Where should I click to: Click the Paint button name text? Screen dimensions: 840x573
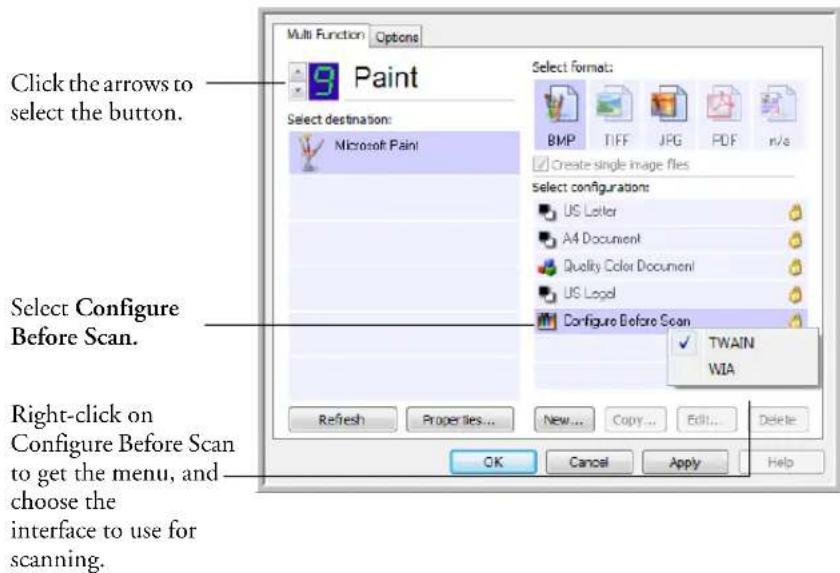coord(386,78)
